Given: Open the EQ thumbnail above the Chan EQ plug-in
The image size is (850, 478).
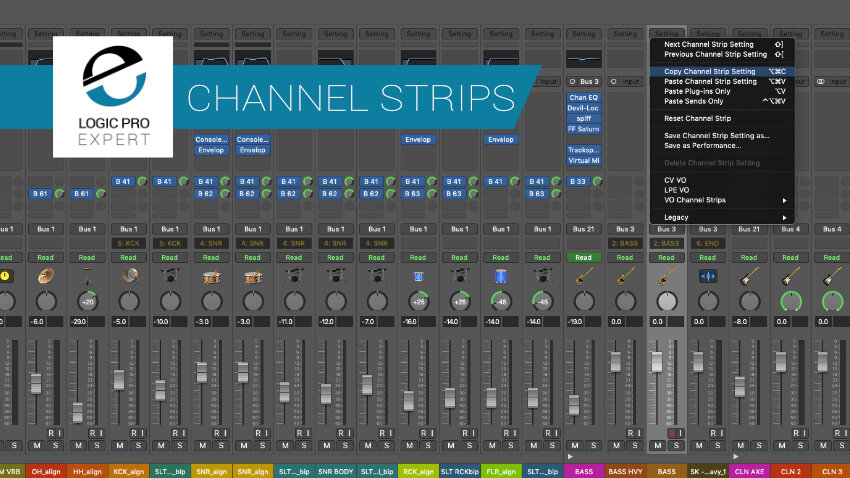Looking at the screenshot, I should (x=583, y=59).
